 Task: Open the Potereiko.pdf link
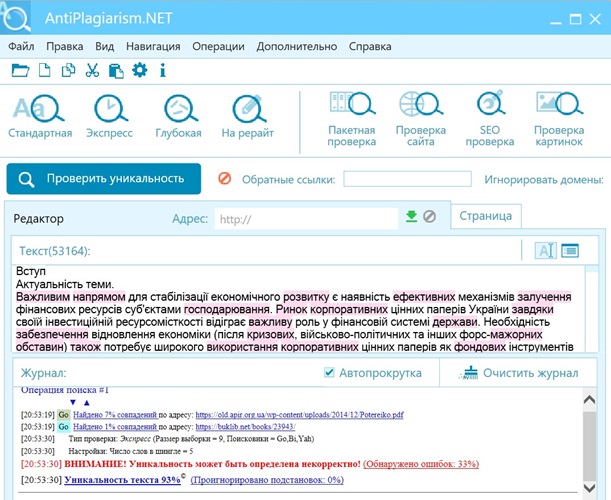click(299, 415)
